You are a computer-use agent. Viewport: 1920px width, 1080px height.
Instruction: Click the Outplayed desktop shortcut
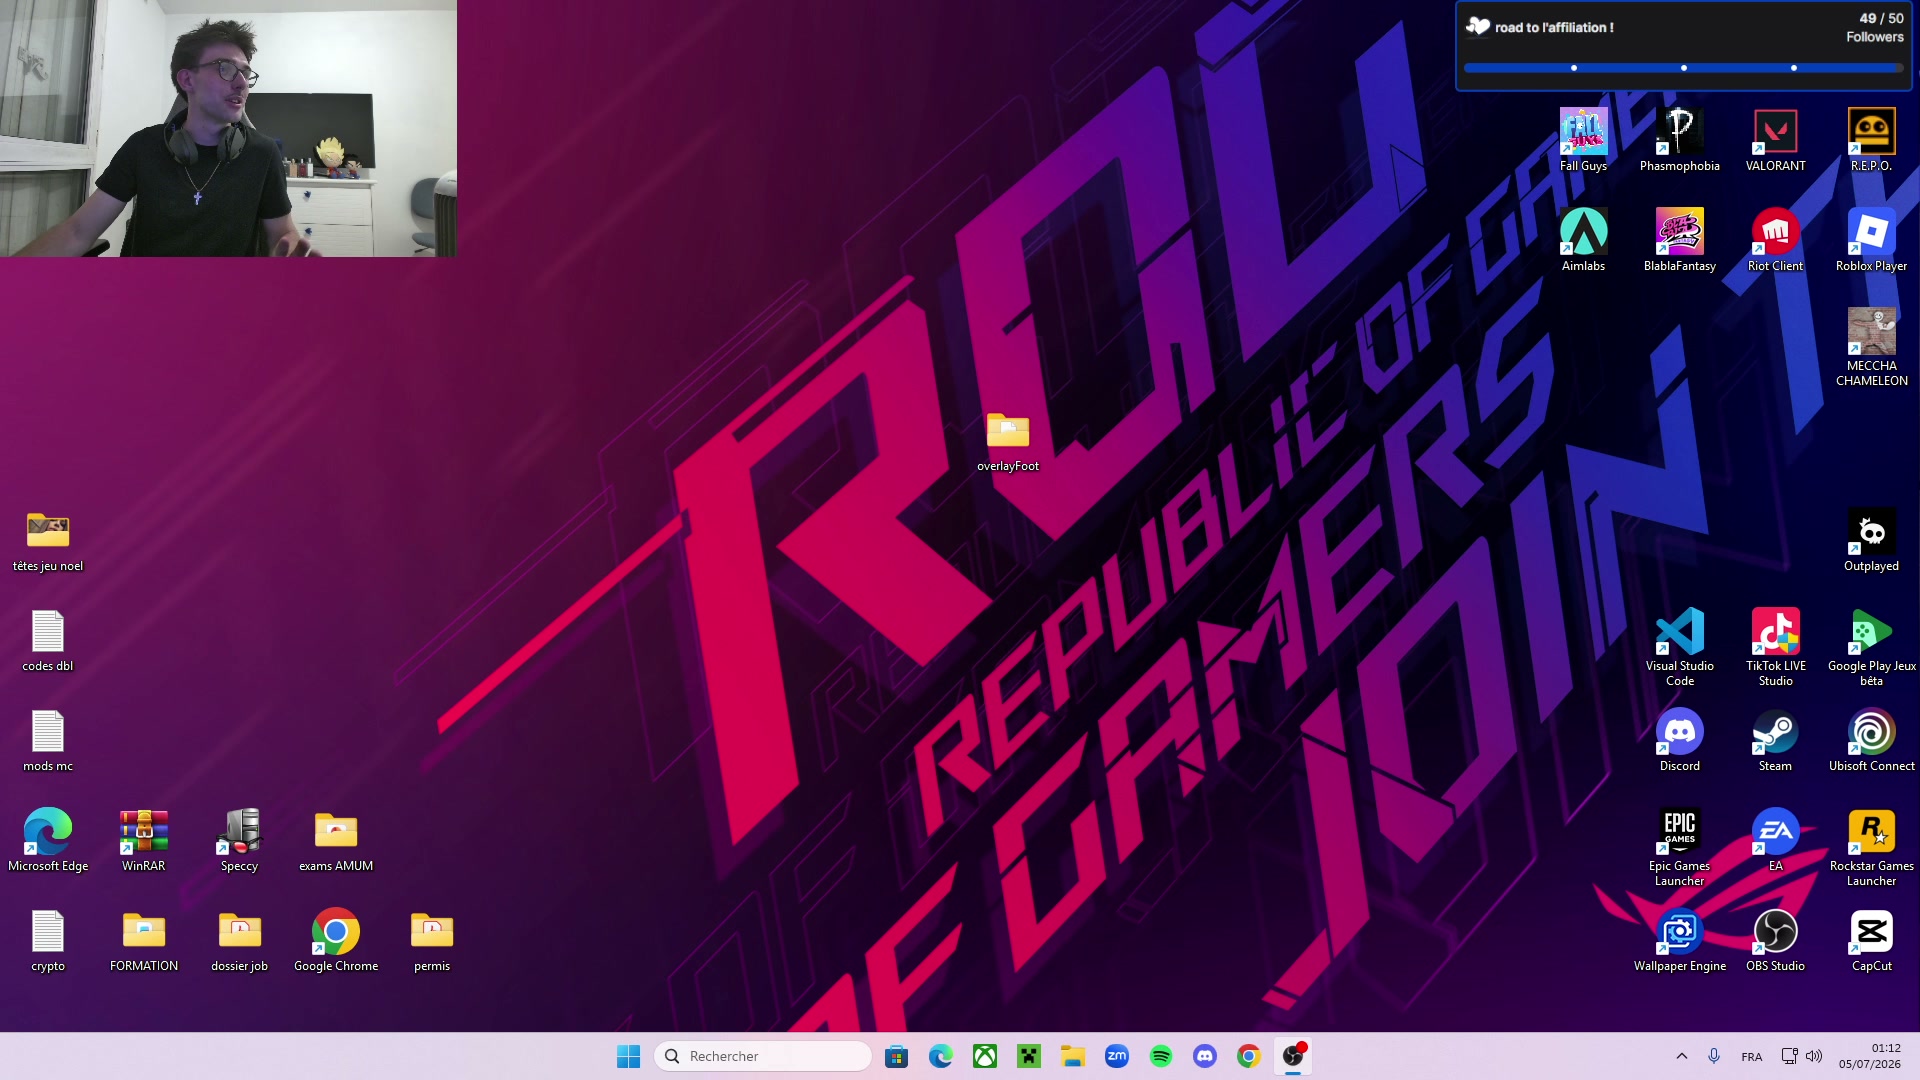pyautogui.click(x=1871, y=541)
